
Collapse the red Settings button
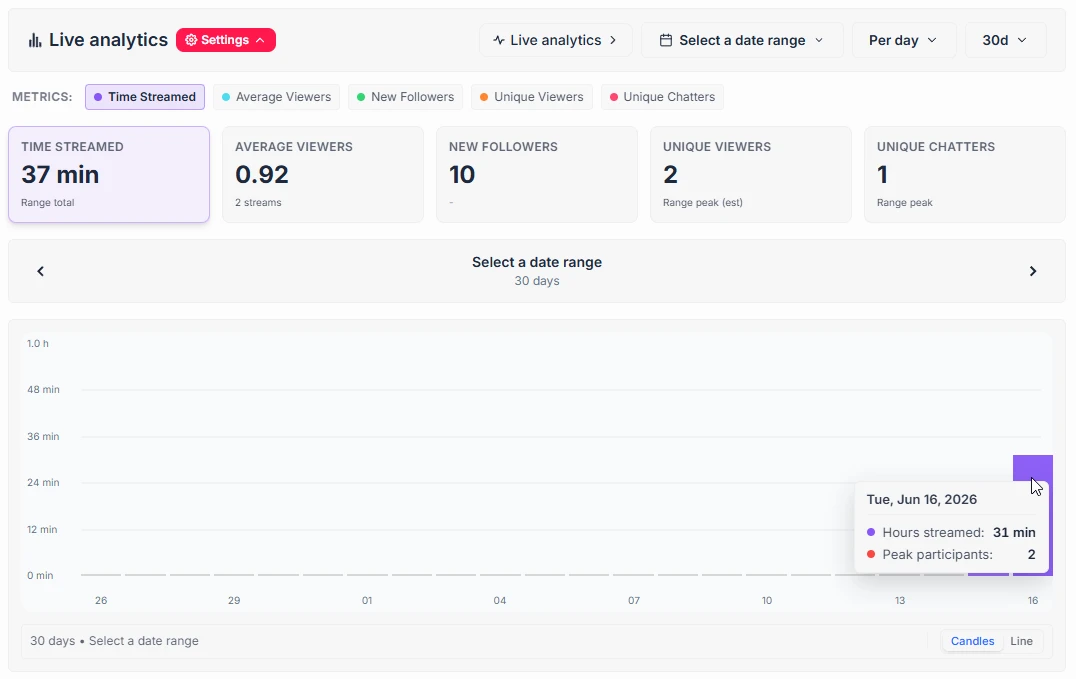(x=226, y=40)
